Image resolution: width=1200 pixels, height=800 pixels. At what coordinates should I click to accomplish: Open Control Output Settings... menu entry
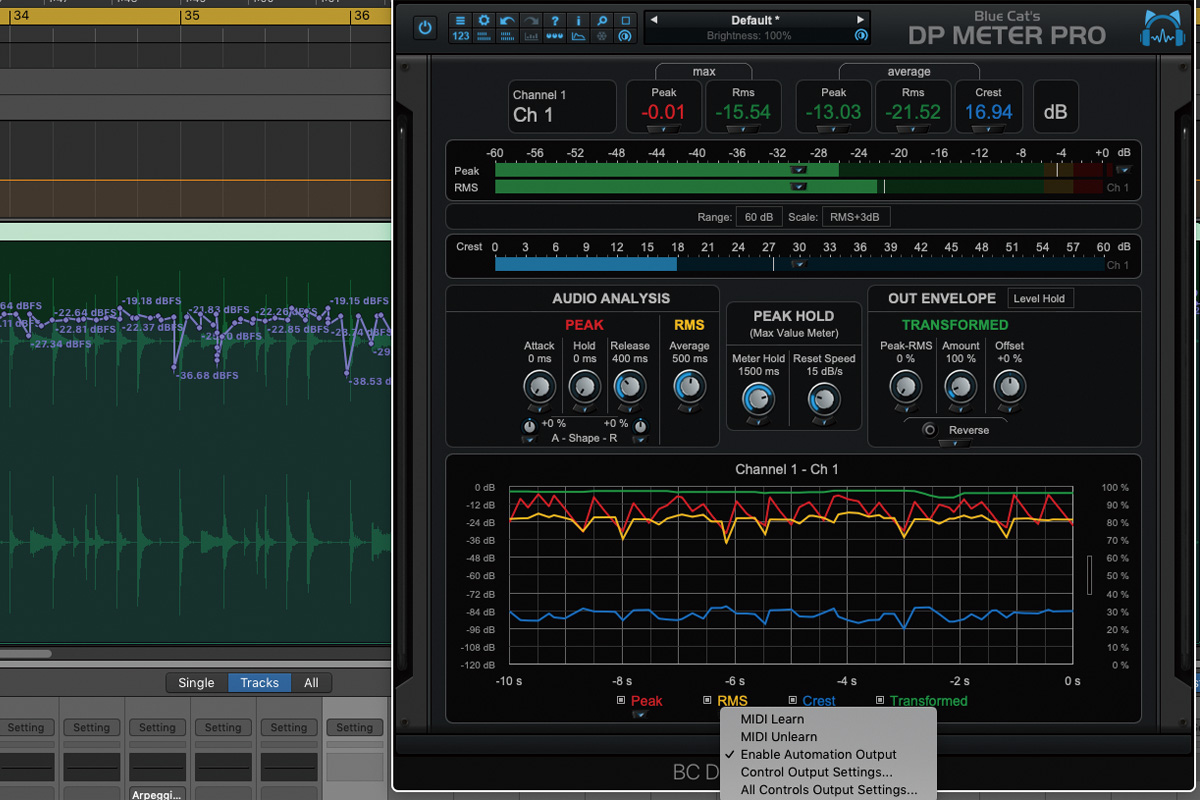828,772
